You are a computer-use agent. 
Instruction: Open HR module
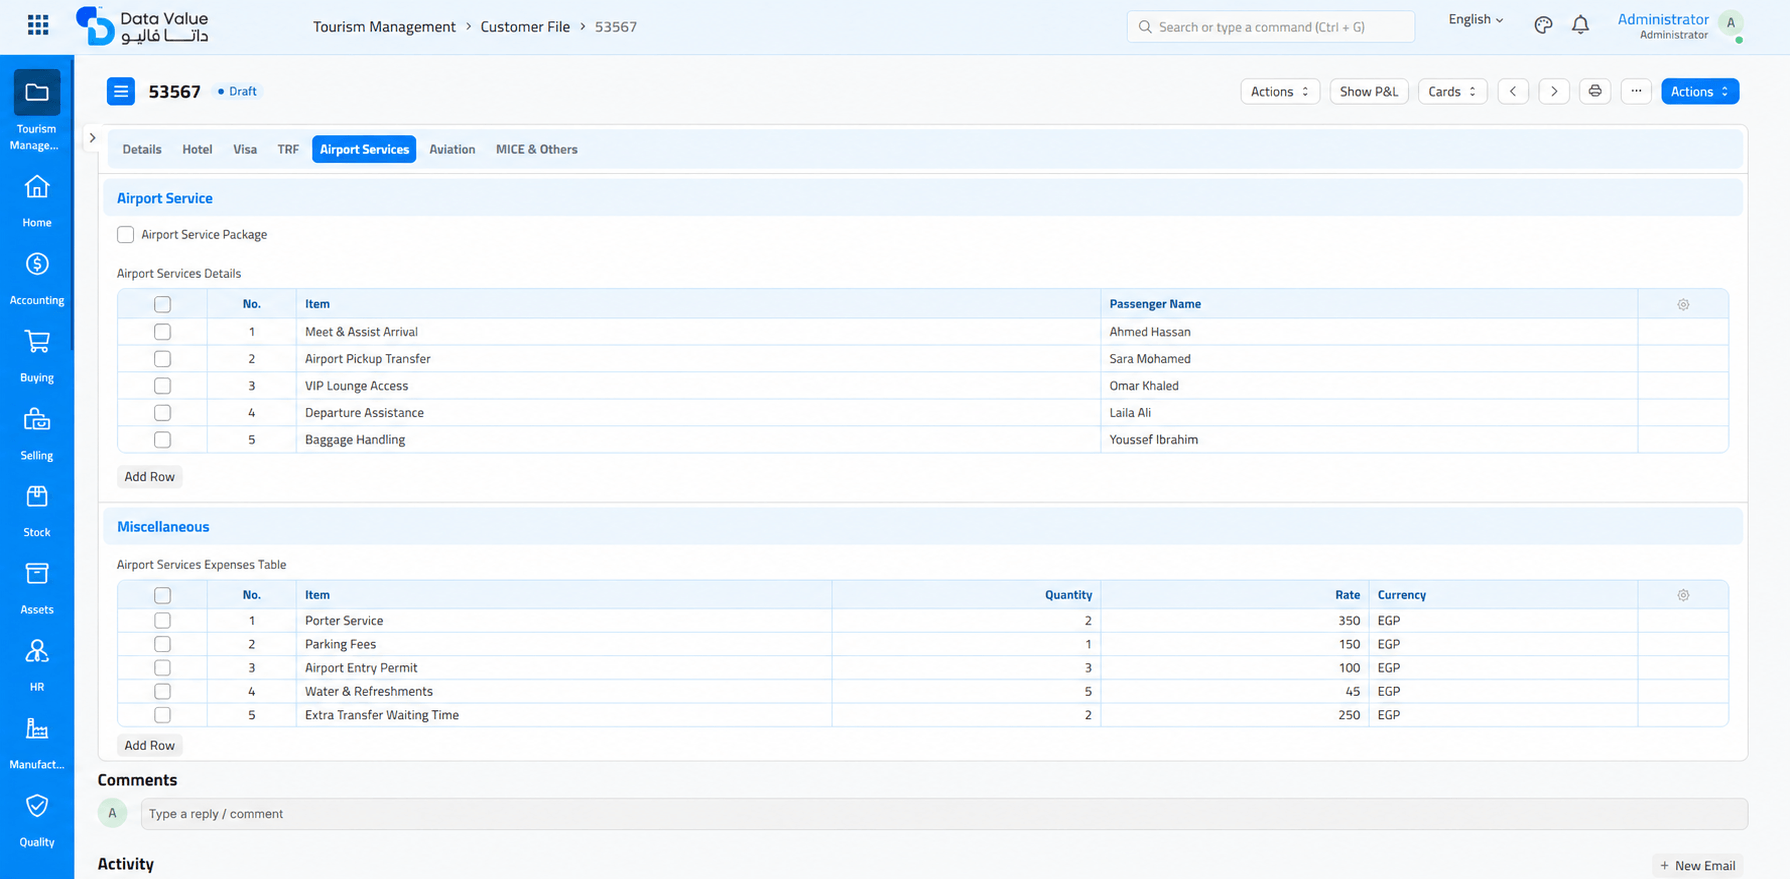(x=37, y=665)
